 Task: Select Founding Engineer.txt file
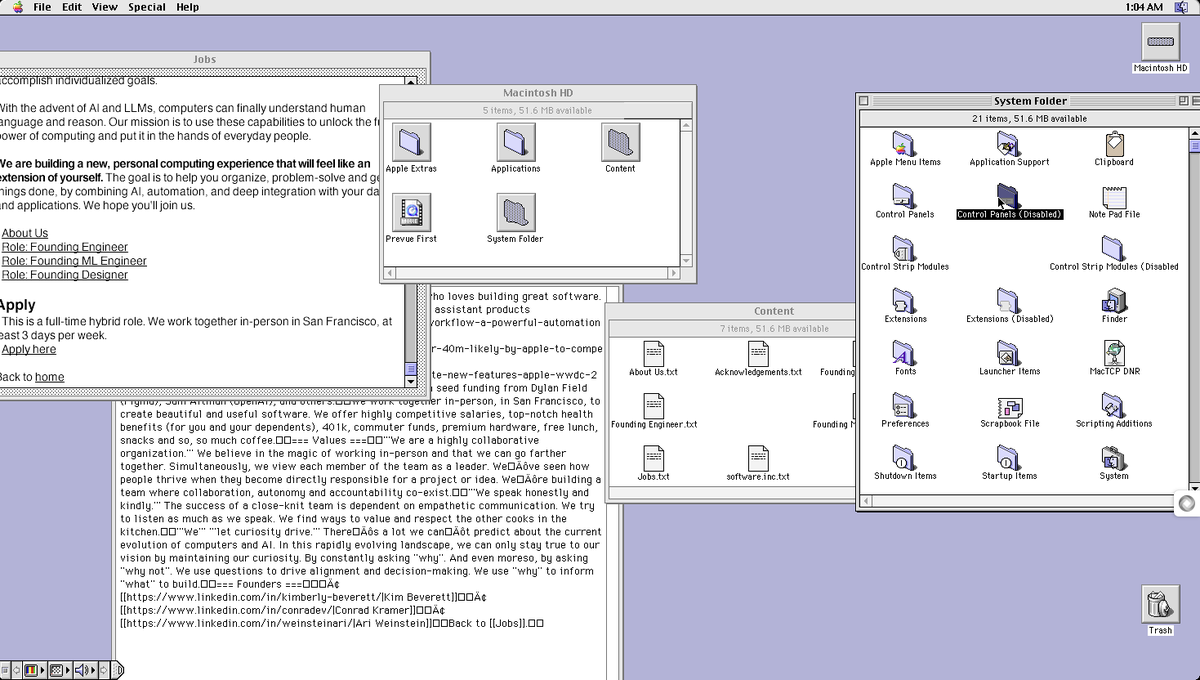(x=653, y=405)
